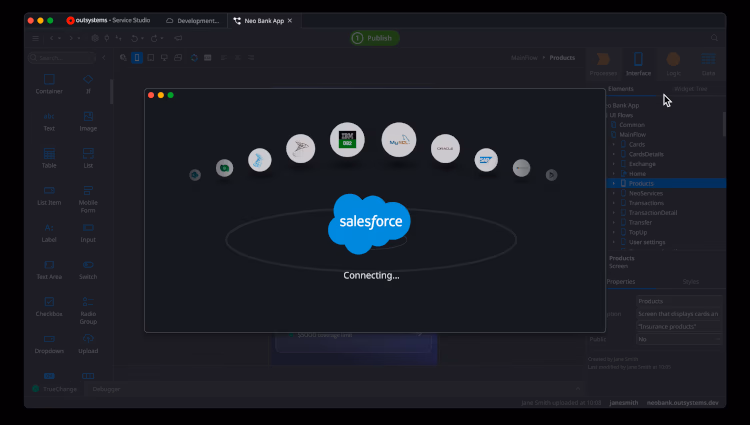Click the grey connector icon right of SAP
750x425 pixels.
click(x=521, y=168)
